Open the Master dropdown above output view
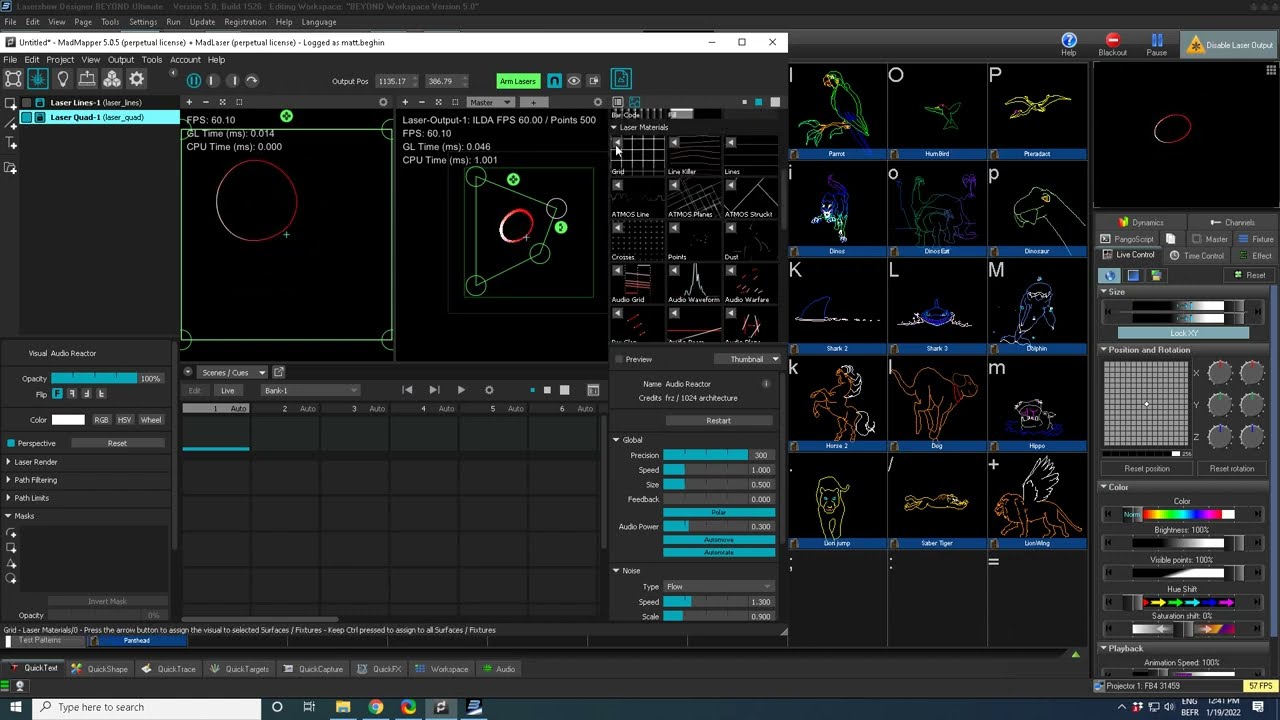 coord(491,102)
